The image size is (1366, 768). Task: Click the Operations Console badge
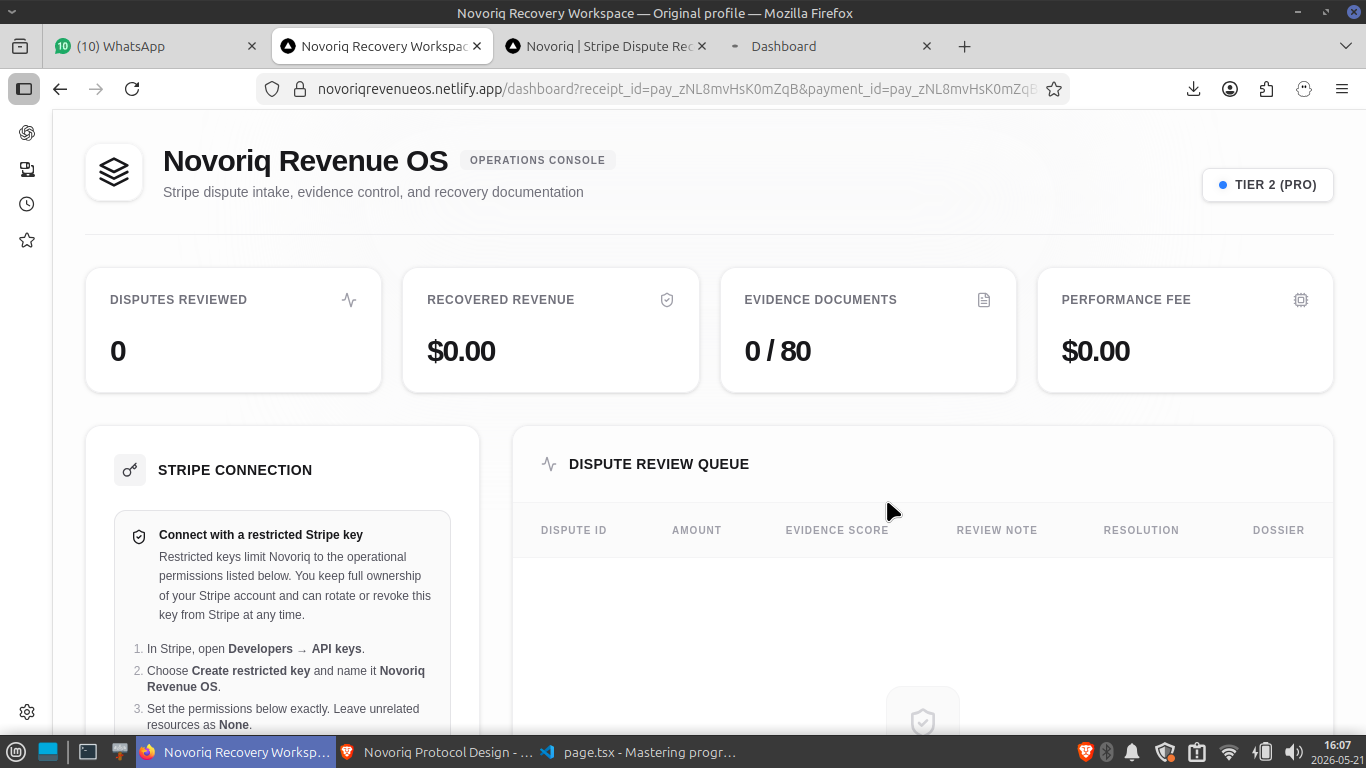(x=537, y=160)
